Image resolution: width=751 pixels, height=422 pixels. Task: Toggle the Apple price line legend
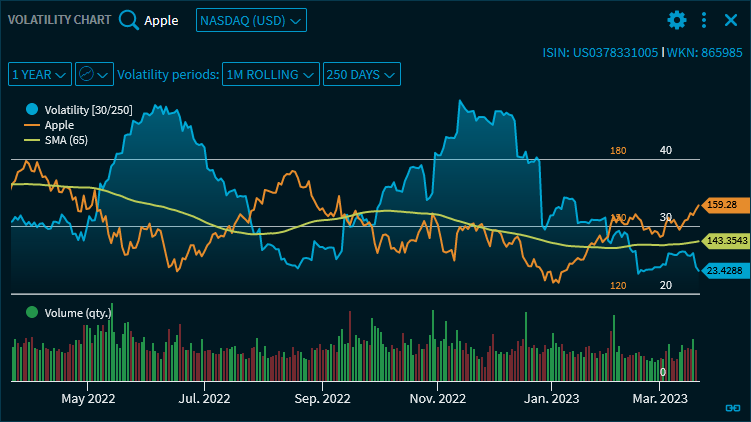58,125
